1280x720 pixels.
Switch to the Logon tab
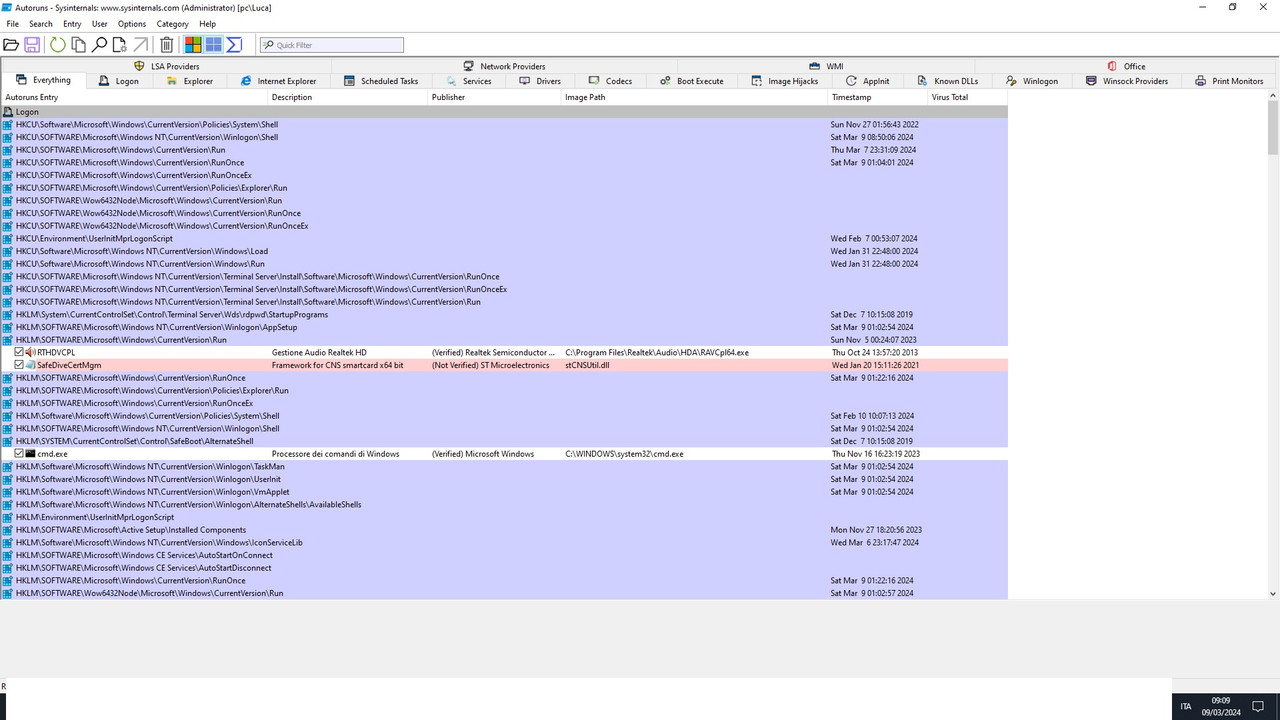(118, 81)
